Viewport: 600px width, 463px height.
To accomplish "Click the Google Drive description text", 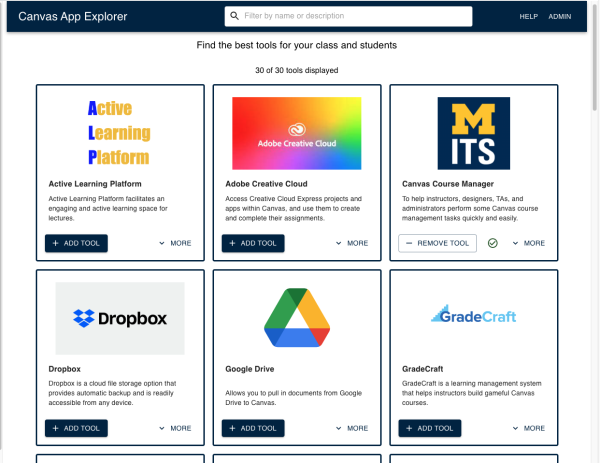I will [293, 398].
